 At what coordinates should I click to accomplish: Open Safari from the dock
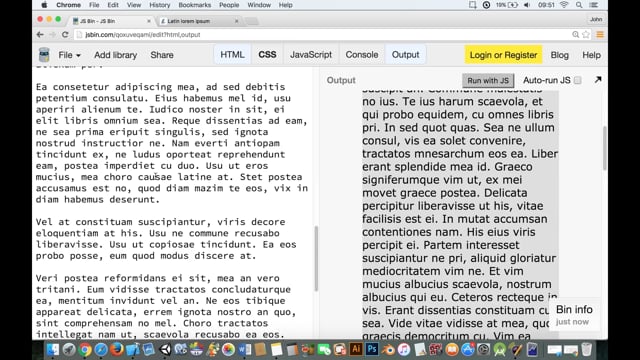point(101,350)
